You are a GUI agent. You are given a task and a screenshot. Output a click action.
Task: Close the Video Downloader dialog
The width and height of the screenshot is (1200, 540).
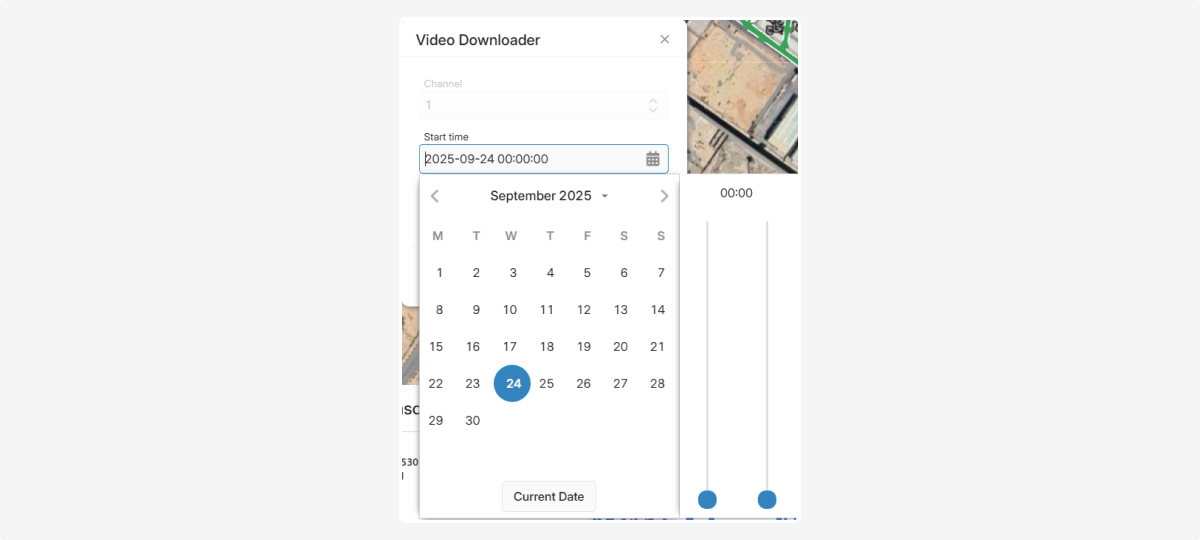(665, 40)
